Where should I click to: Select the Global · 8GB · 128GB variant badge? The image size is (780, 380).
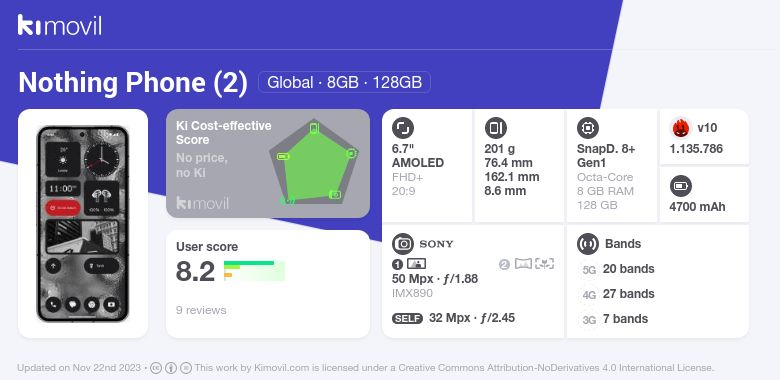tap(344, 82)
